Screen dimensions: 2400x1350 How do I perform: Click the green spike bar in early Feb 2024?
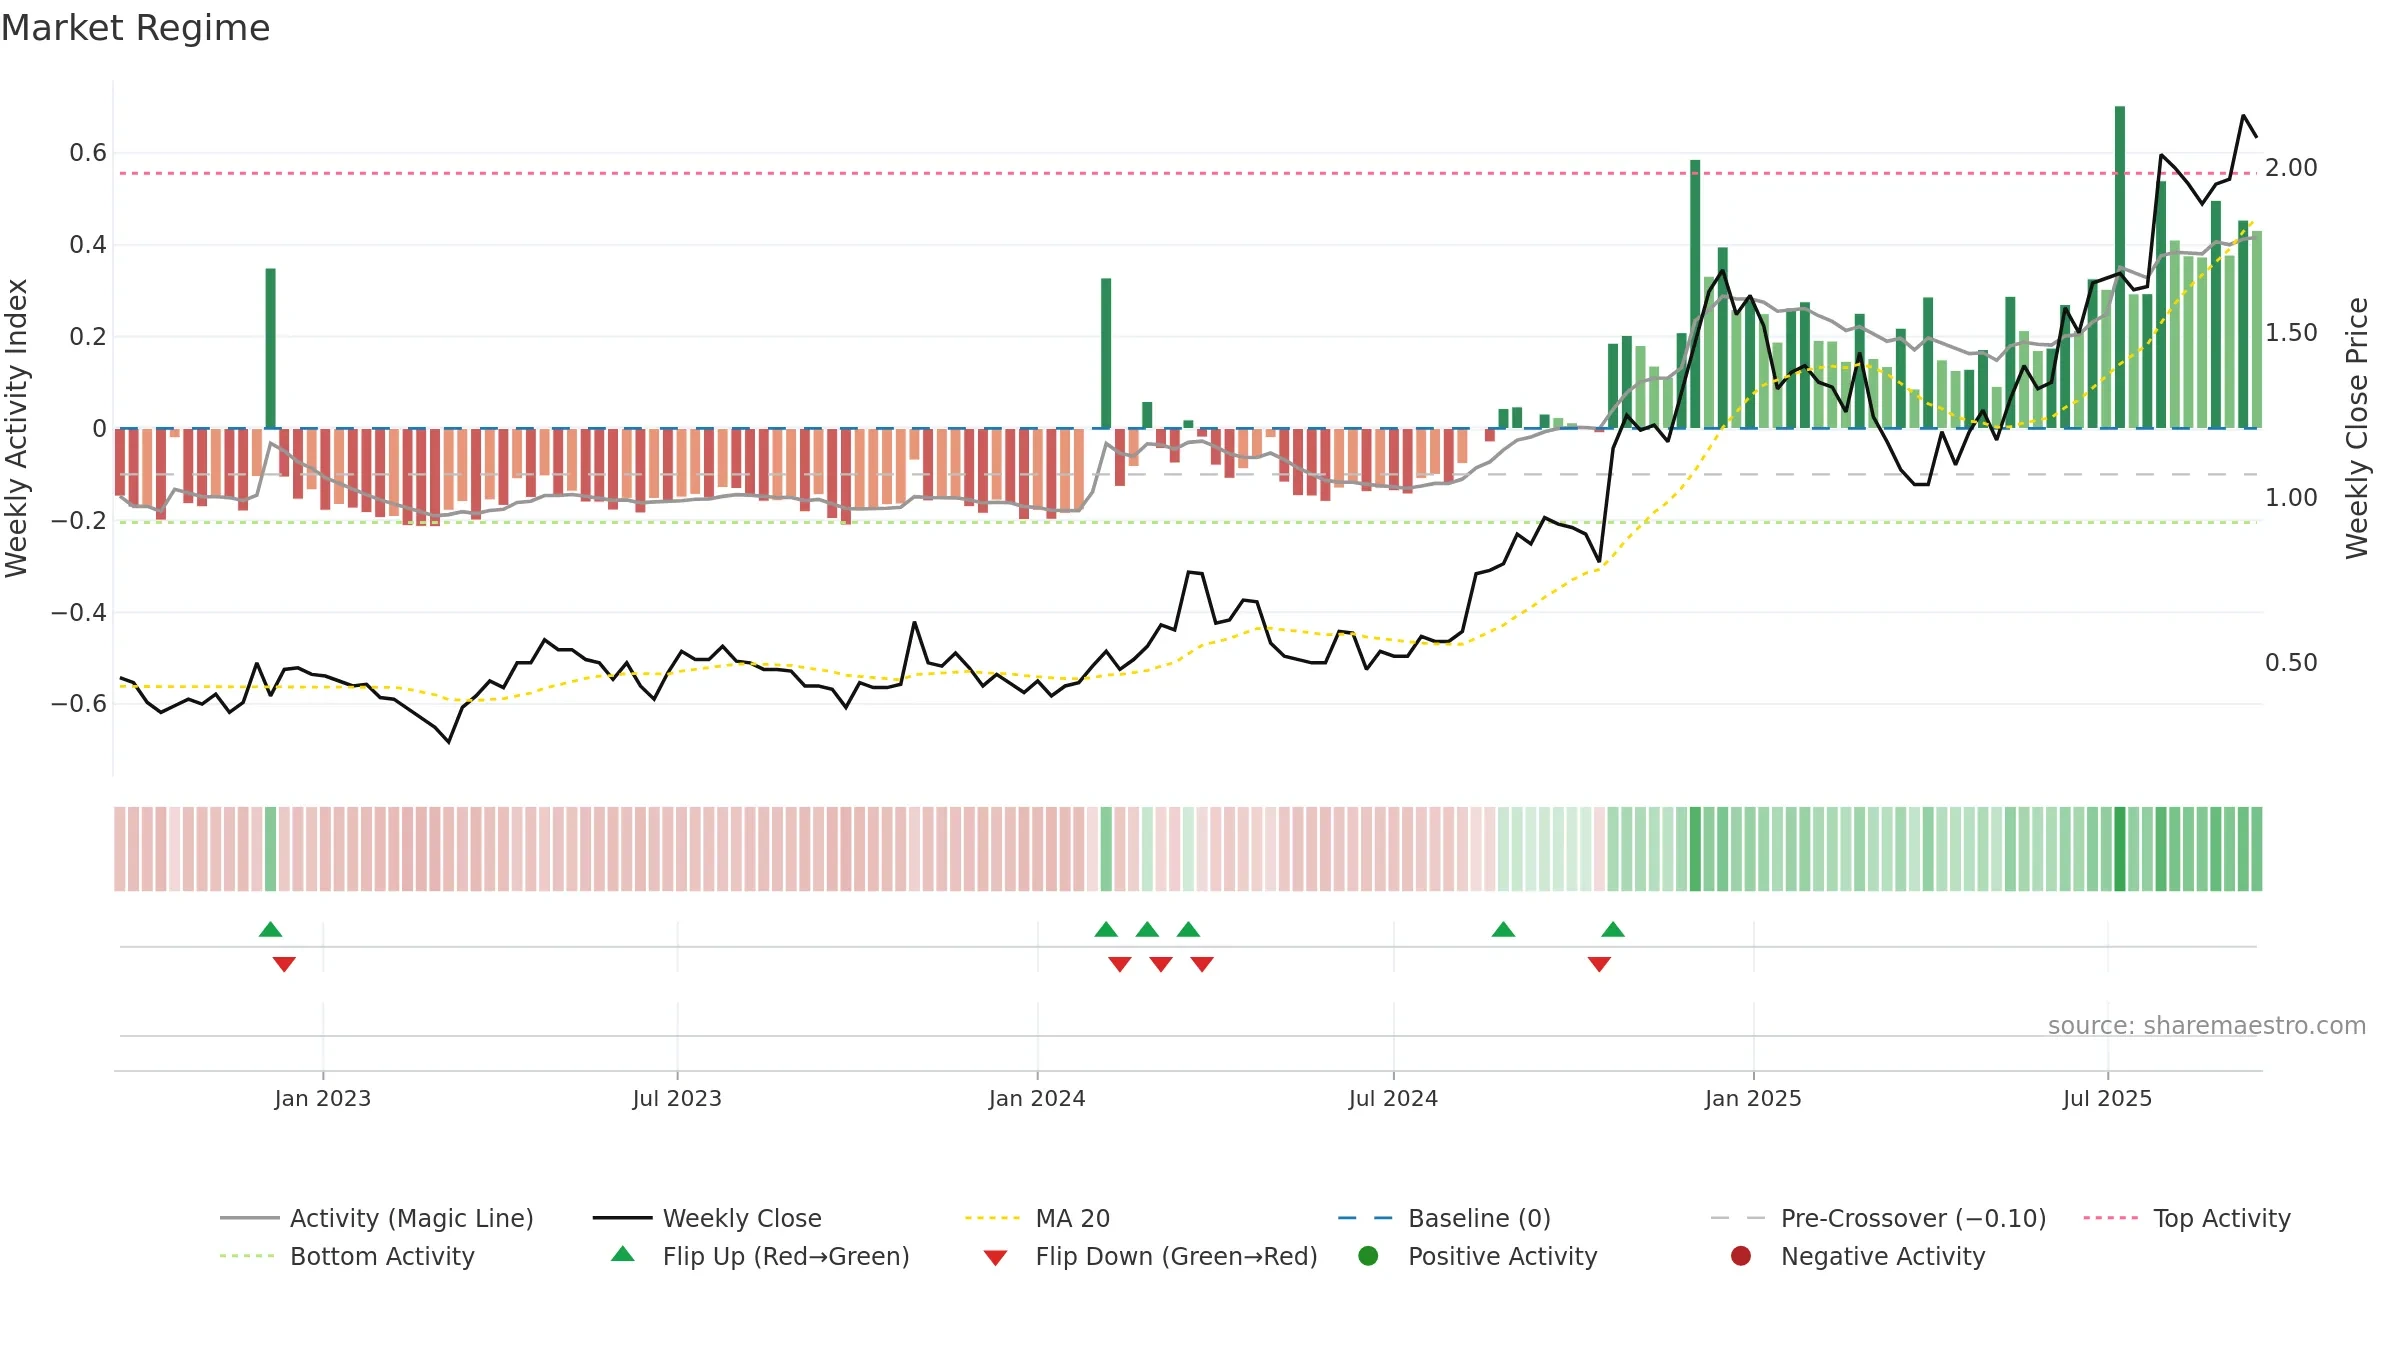1106,353
